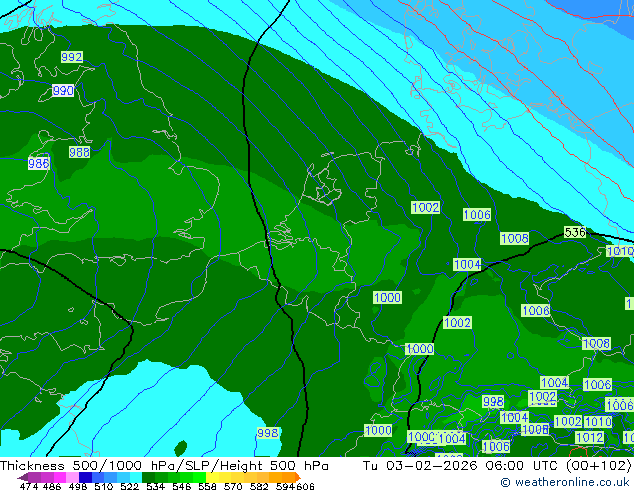Select the dark green legend swatch above 534
This screenshot has width=634, height=490.
(x=148, y=477)
